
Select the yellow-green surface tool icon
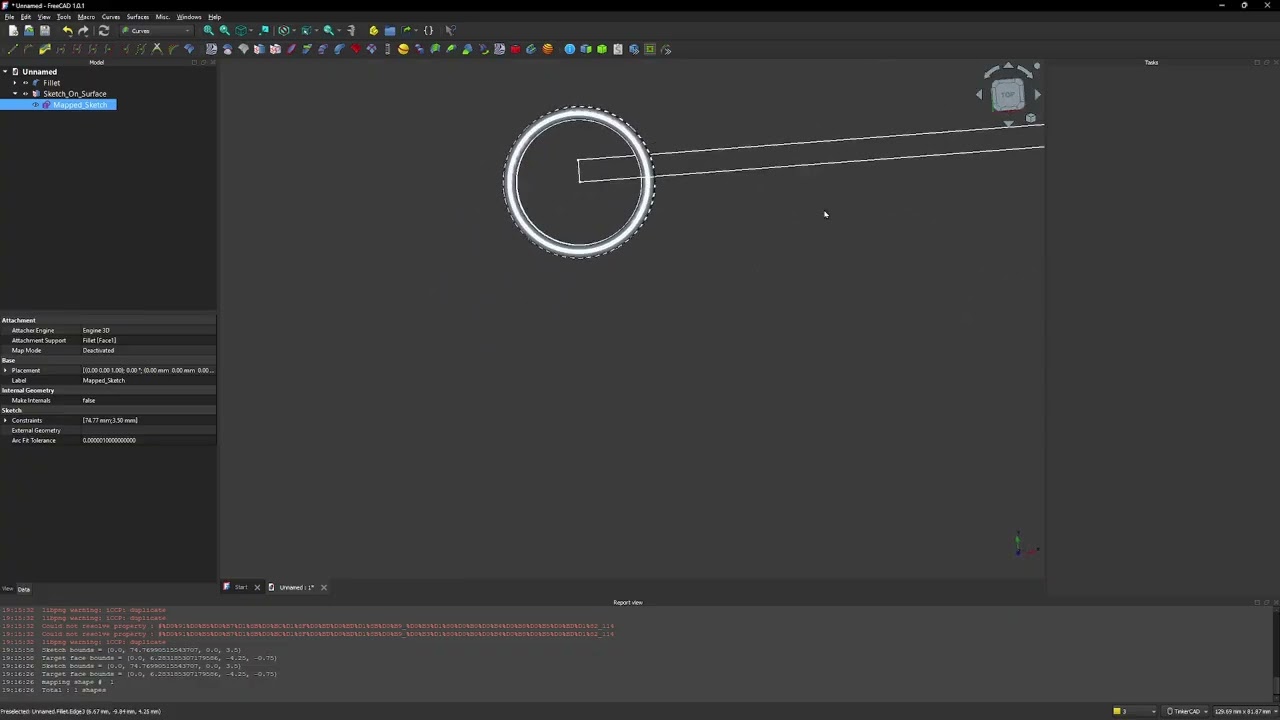point(45,49)
